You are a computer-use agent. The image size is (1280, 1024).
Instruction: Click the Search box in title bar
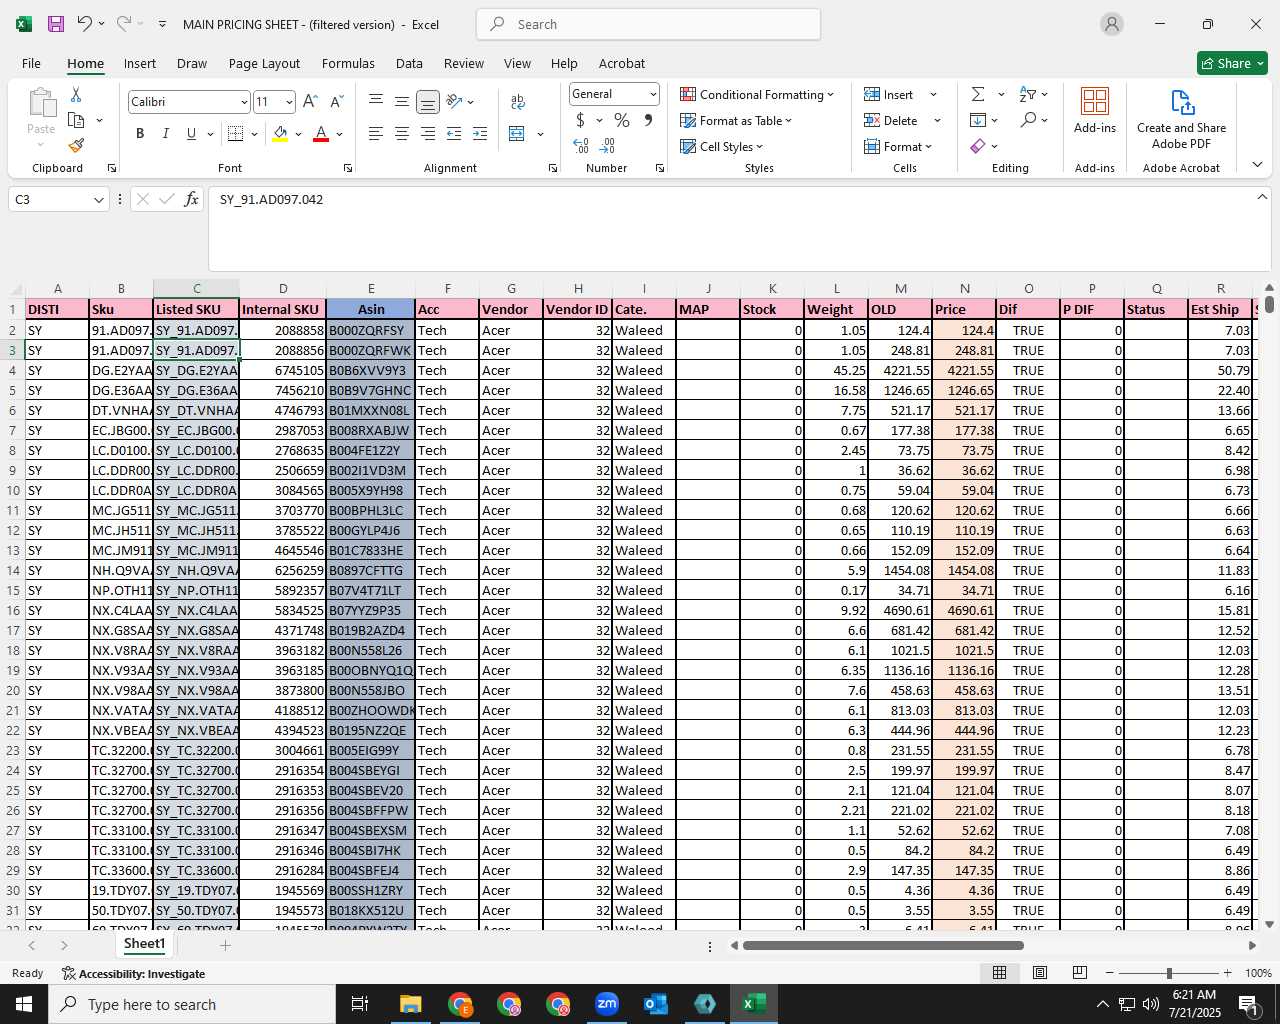(x=648, y=24)
